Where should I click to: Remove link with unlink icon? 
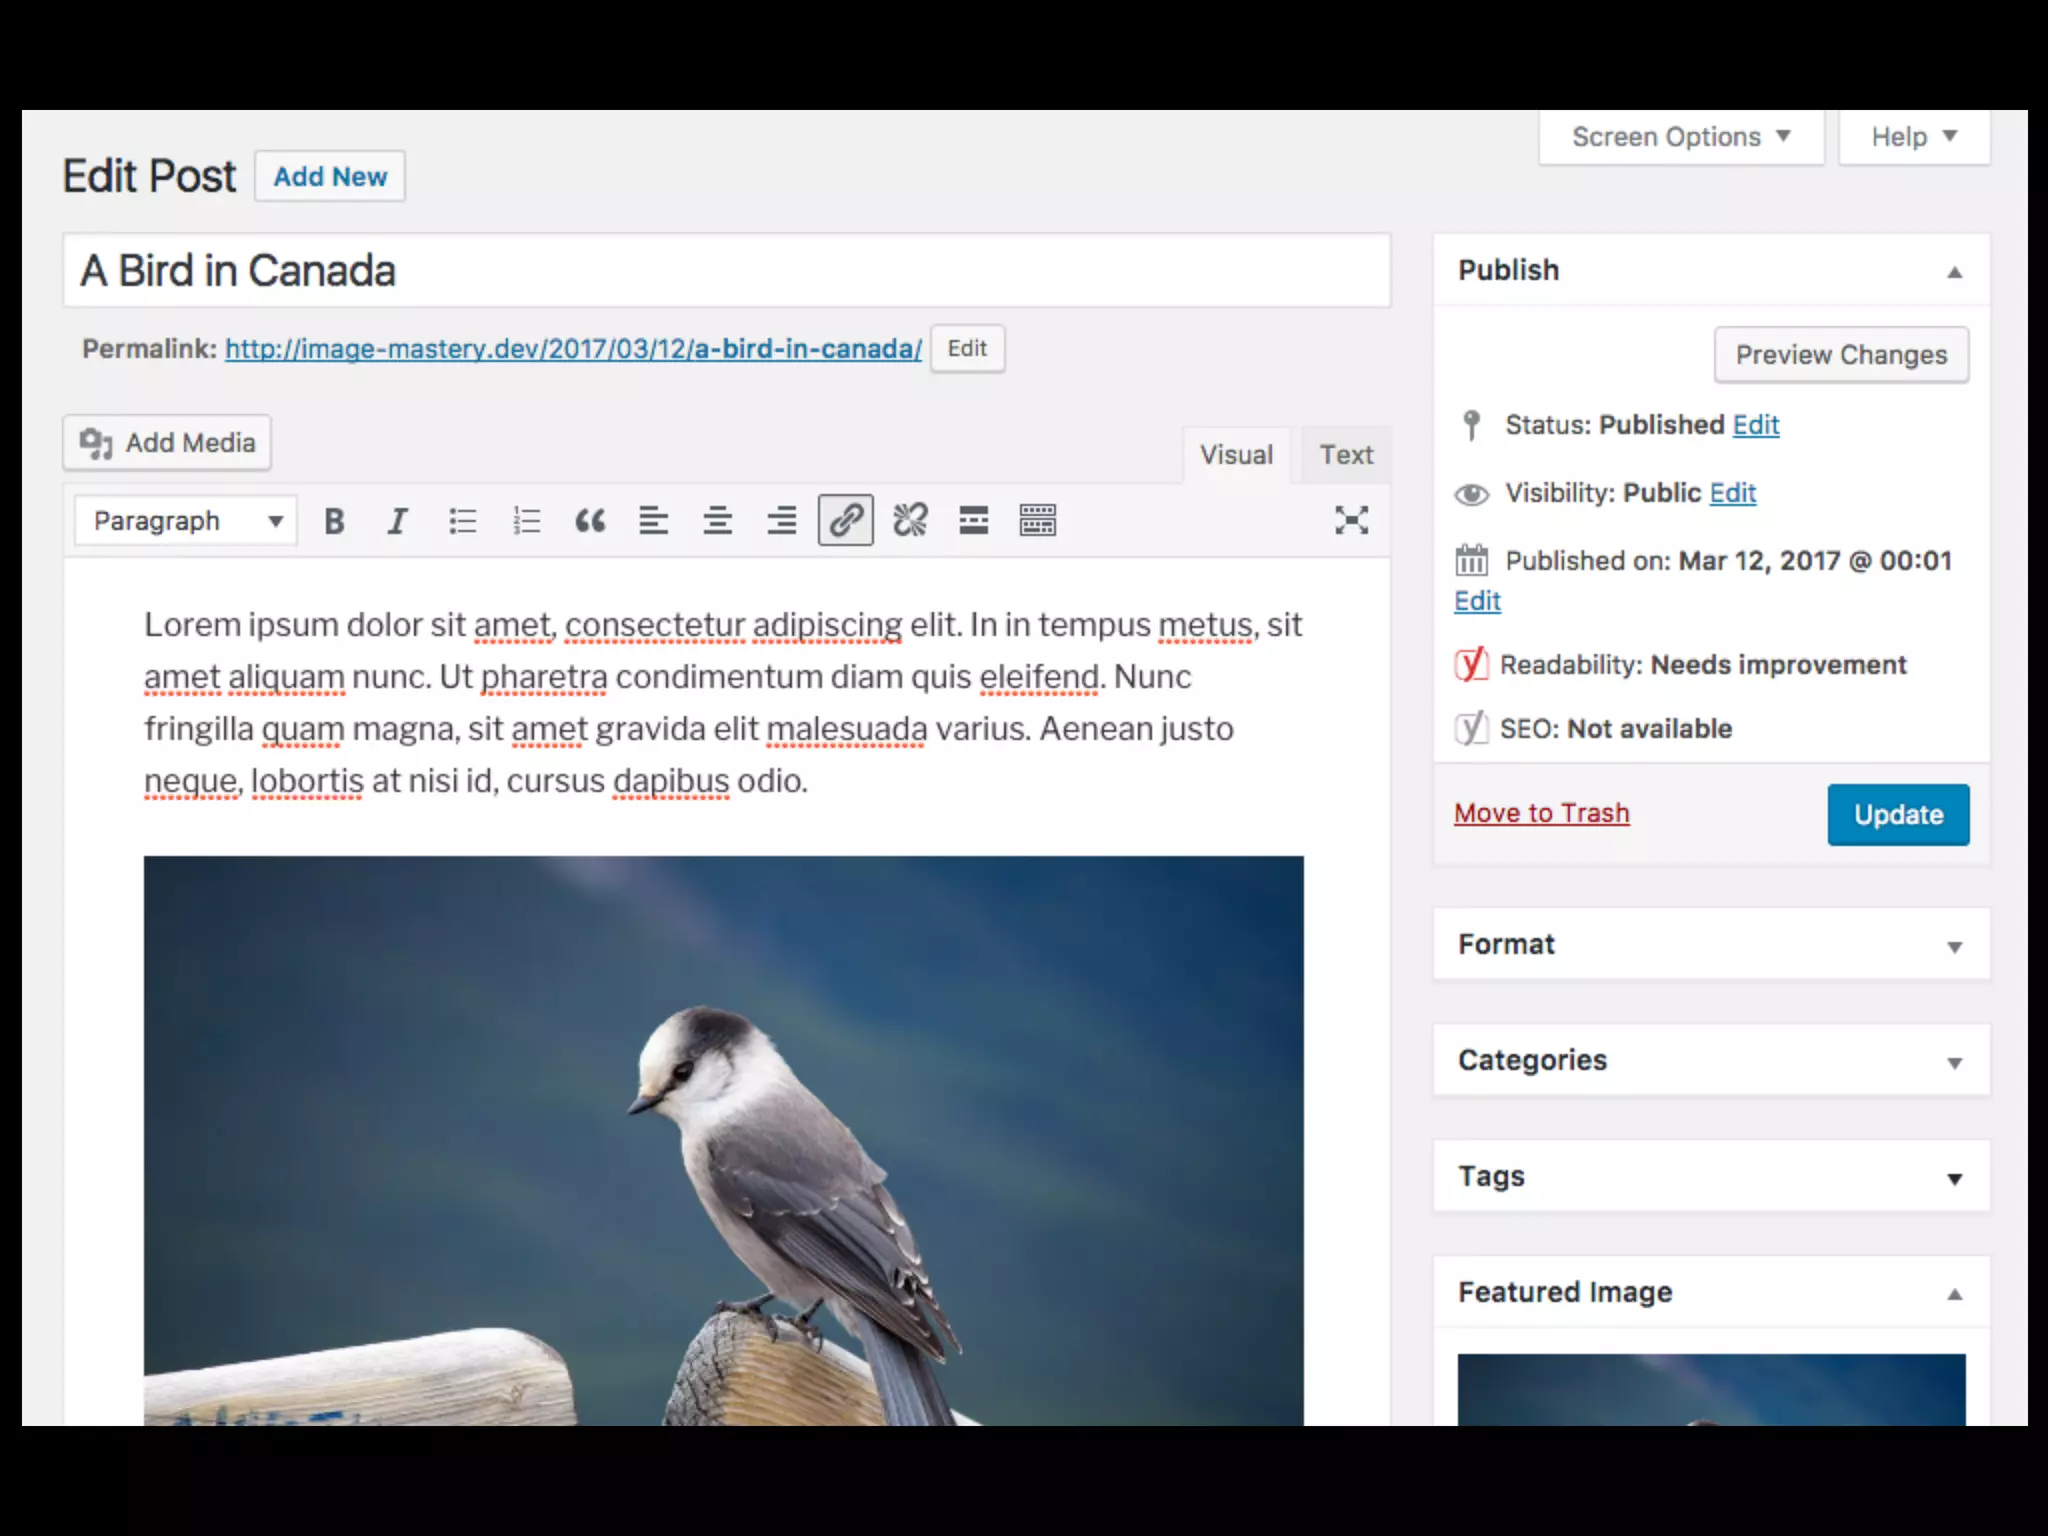(910, 521)
